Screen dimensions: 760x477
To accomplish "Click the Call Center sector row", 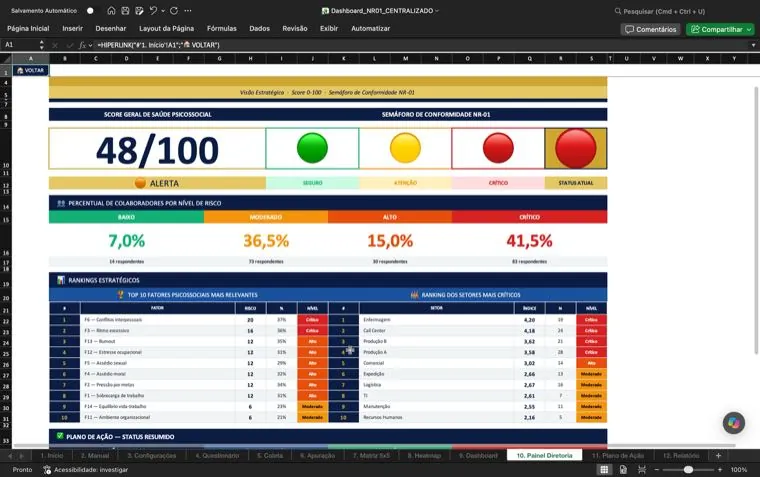I will 467,331.
